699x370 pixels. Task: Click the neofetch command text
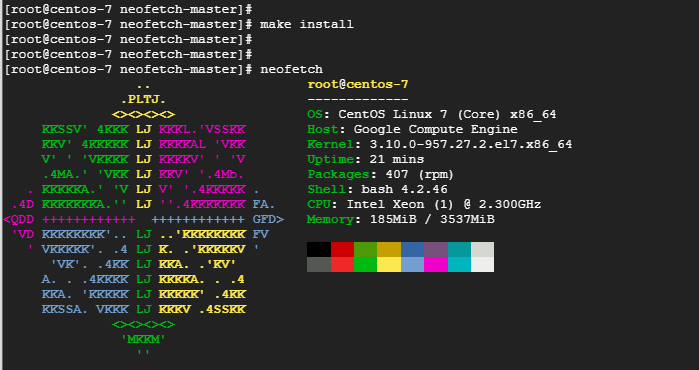tap(292, 70)
